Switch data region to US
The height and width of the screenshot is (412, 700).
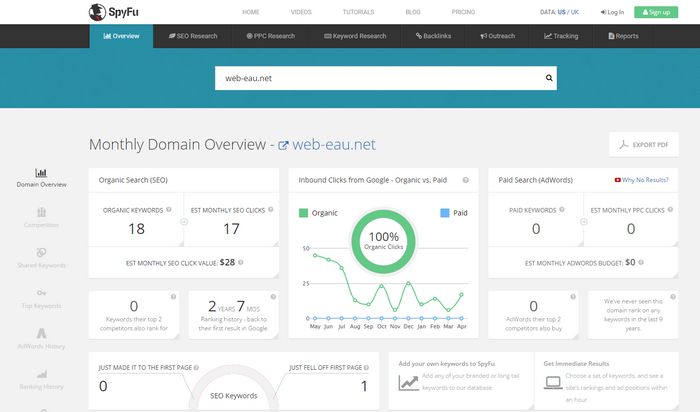pos(561,12)
